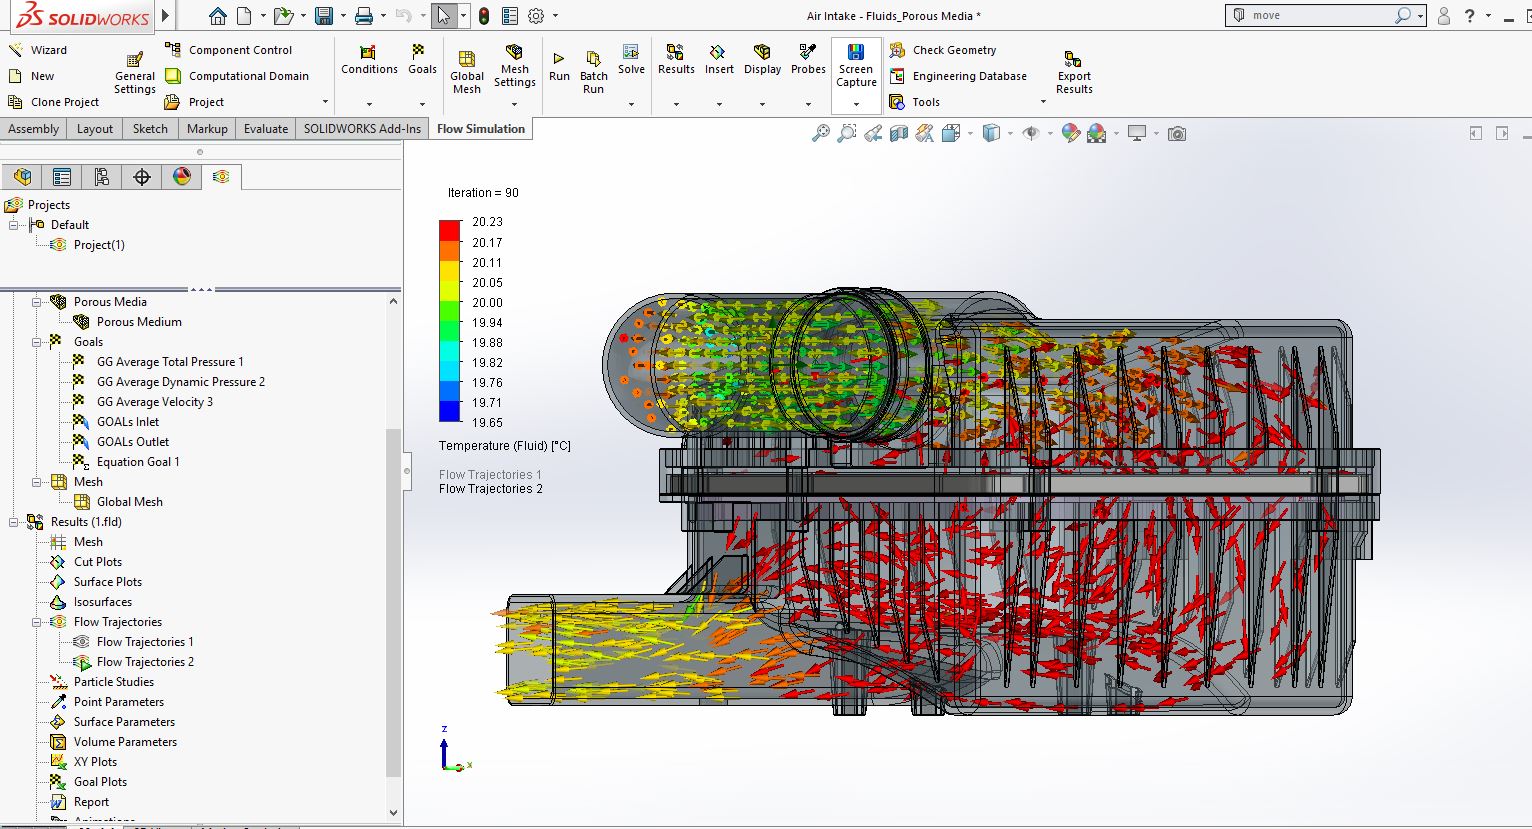Viewport: 1532px width, 829px height.
Task: Click Component Control
Action: (228, 50)
